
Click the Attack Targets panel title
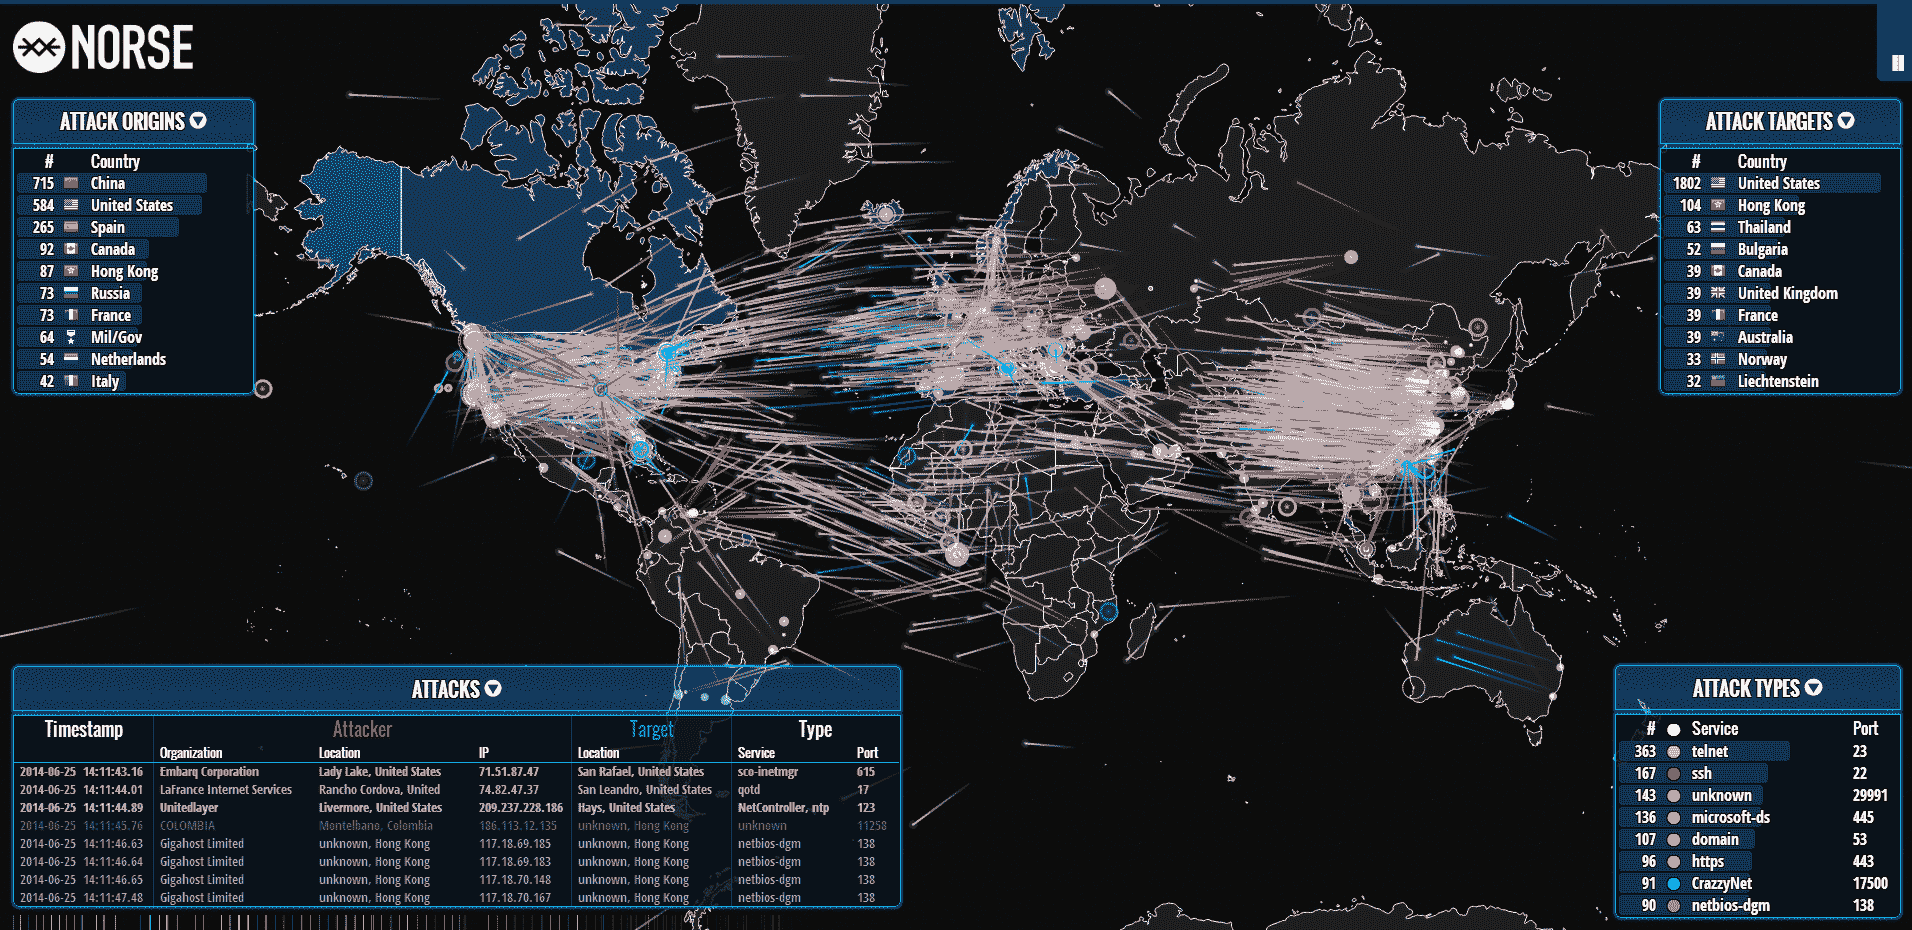(x=1769, y=121)
